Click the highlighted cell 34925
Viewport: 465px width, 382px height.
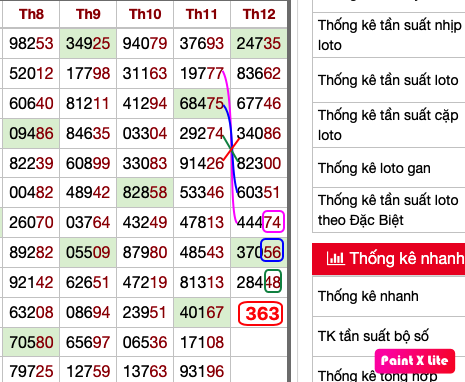point(88,44)
